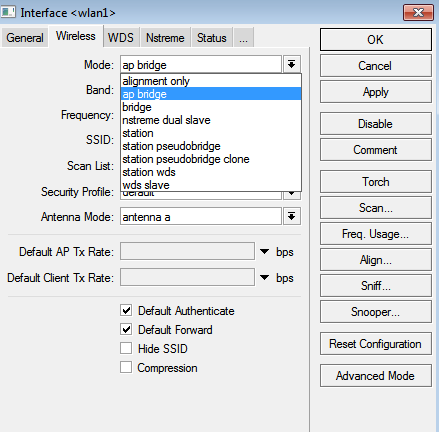Open the Freq. Usage tool
Viewport: 439px width, 432px height.
click(376, 234)
